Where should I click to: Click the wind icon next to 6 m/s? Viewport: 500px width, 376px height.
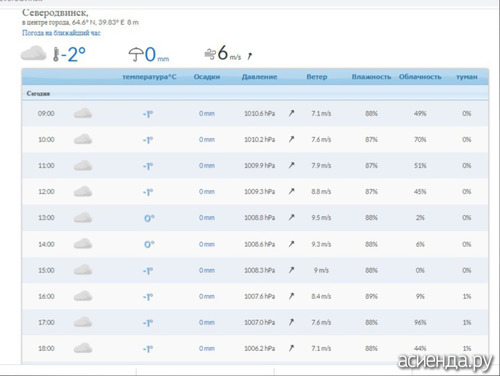(210, 54)
